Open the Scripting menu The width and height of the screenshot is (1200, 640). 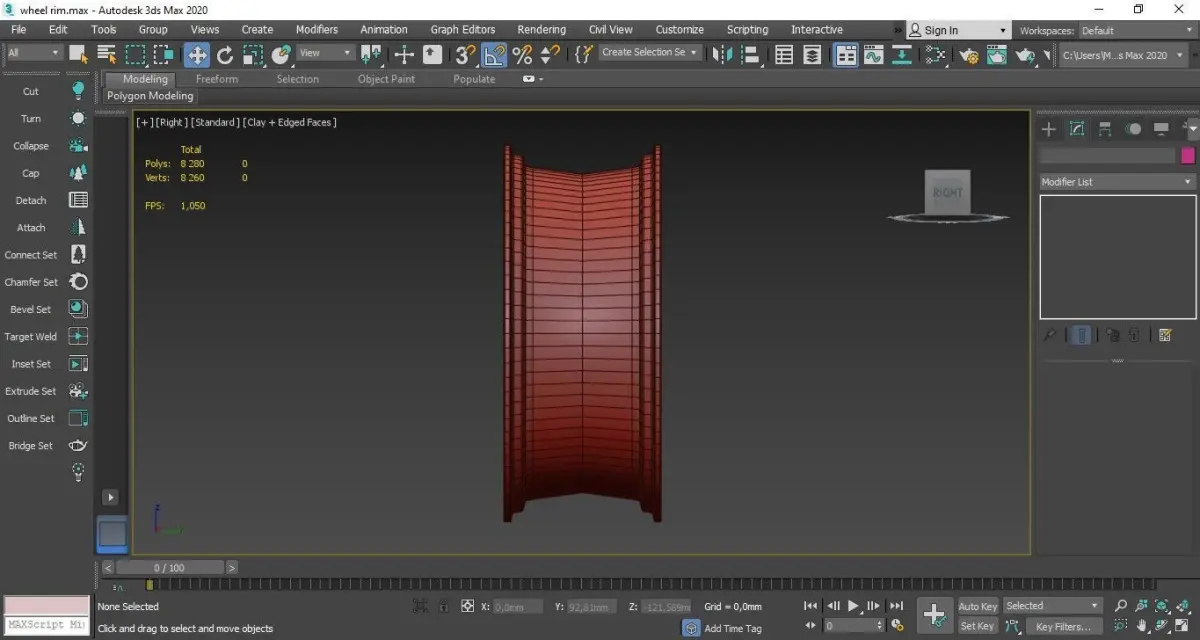coord(747,29)
